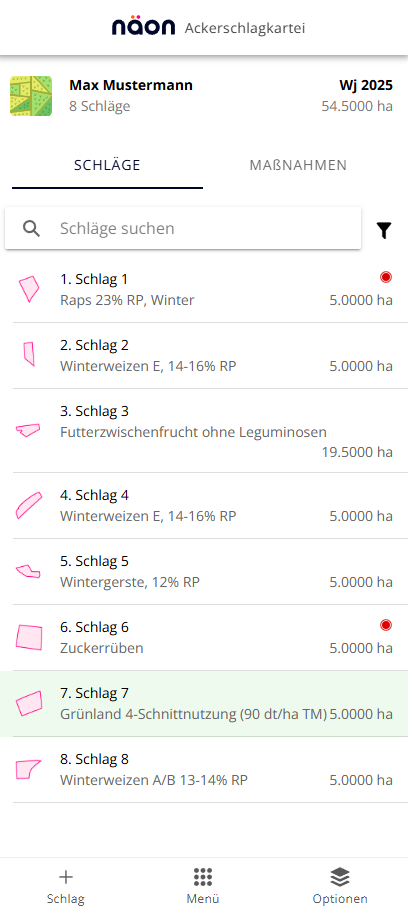Click the Wj 2025 year label
The image size is (408, 914).
coord(366,86)
